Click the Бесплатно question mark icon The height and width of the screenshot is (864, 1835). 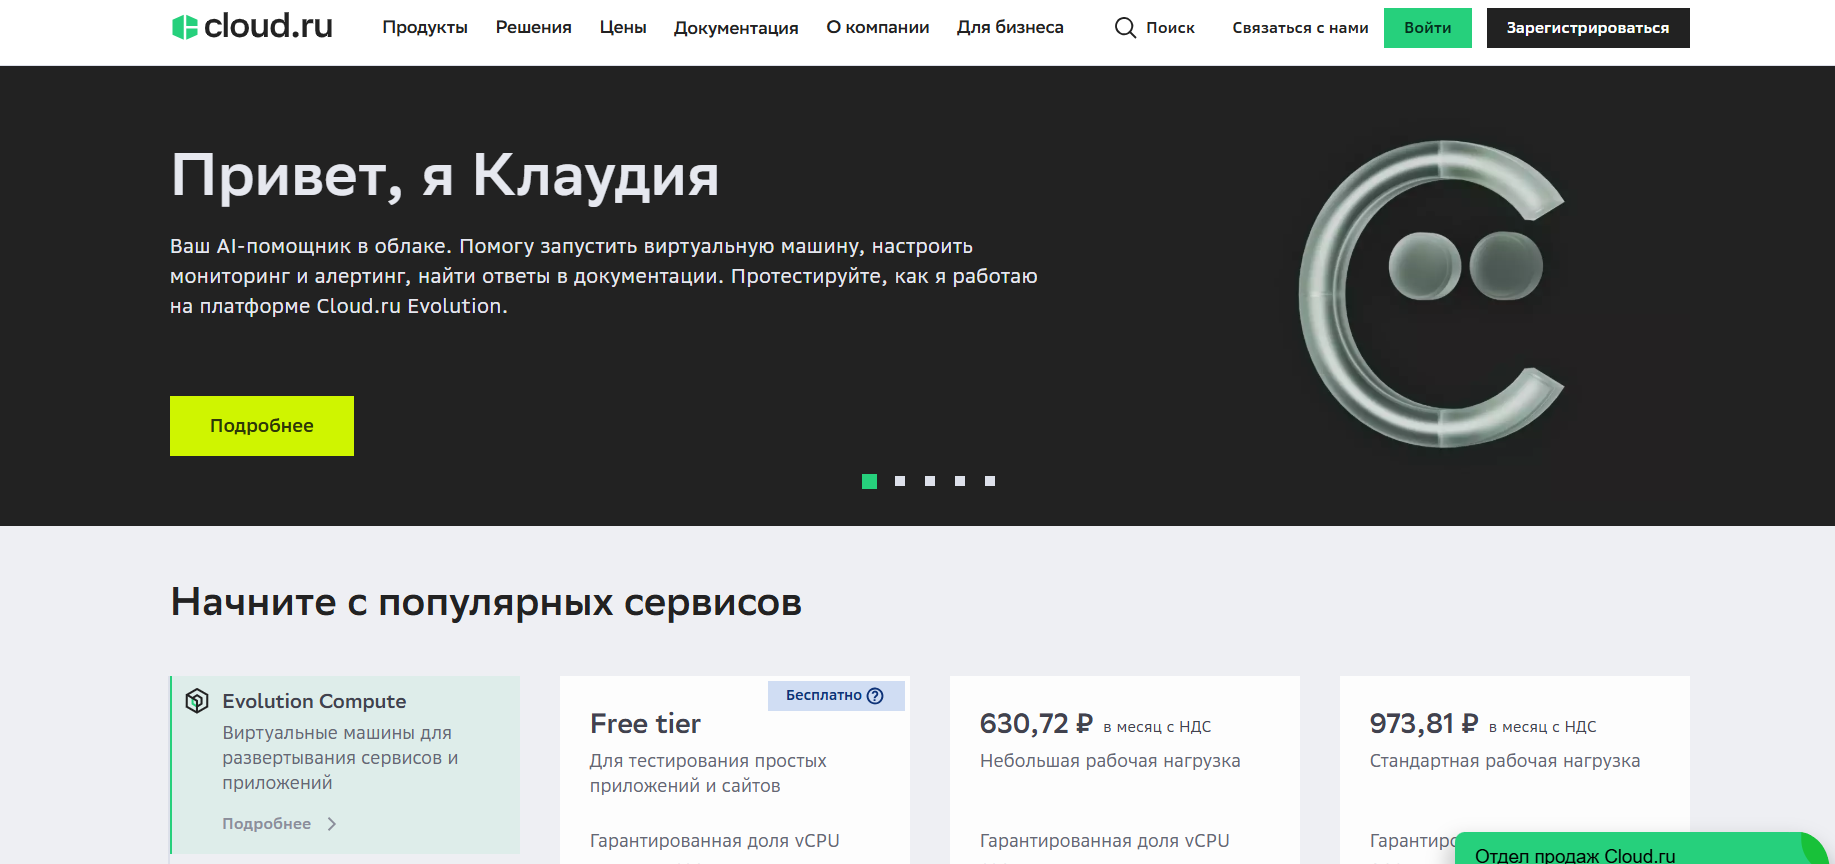(875, 696)
